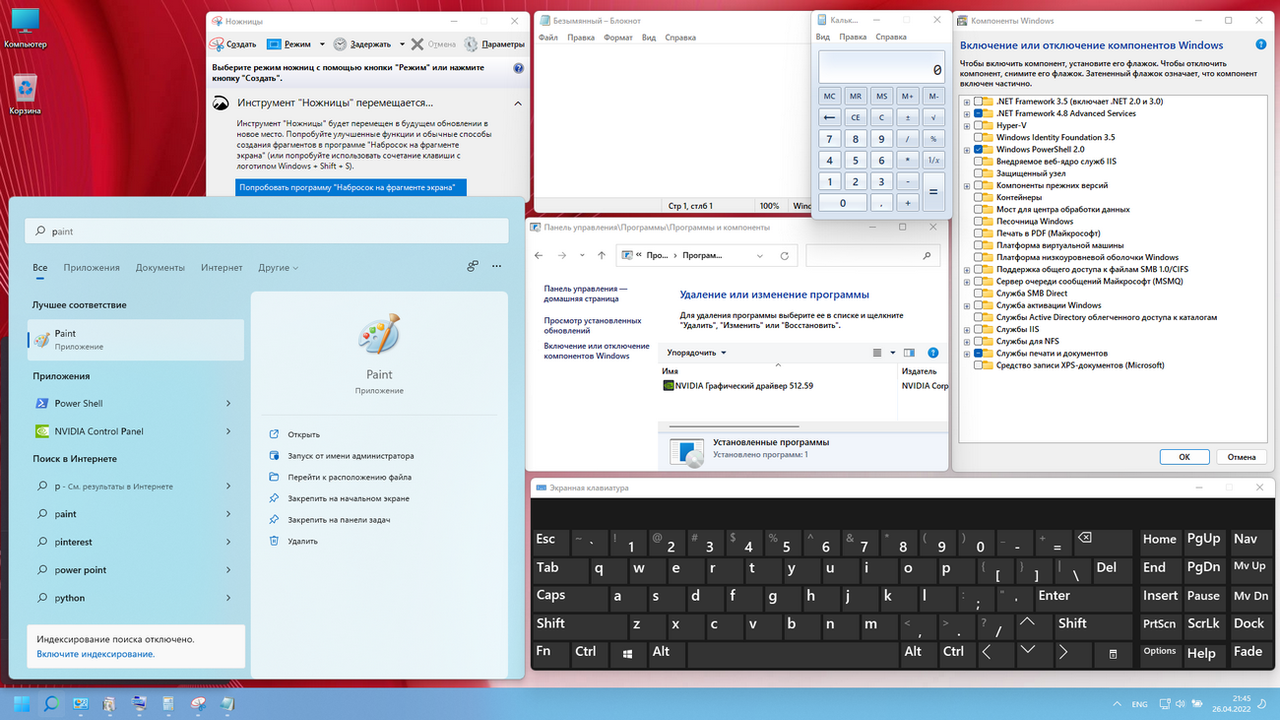Viewport: 1280px width, 720px height.
Task: Run Paint as administrator (Запуск от имени администратора)
Action: [x=341, y=456]
